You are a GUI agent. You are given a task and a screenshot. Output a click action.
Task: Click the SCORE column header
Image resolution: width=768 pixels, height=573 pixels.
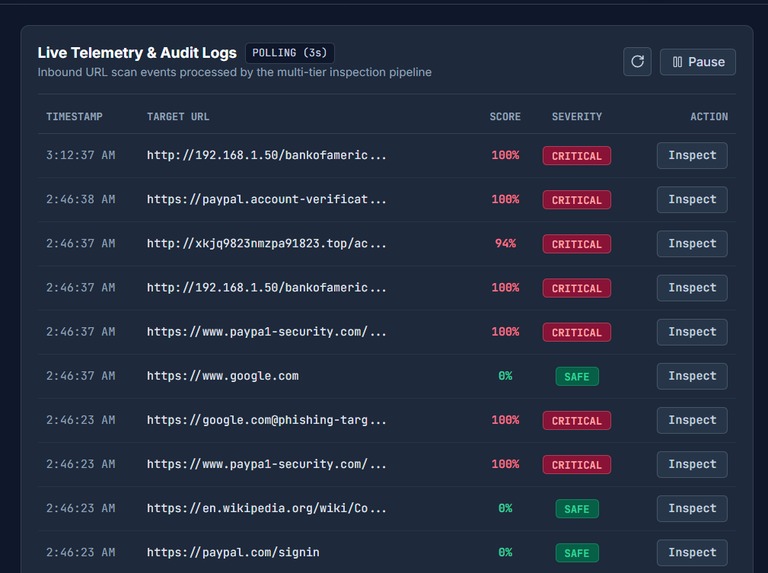[x=505, y=117]
